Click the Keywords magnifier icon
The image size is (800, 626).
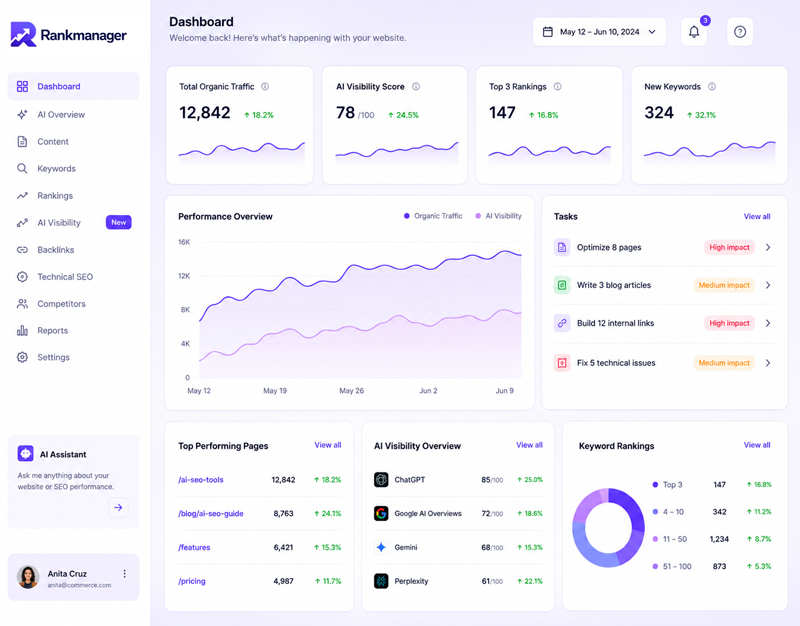click(x=22, y=168)
